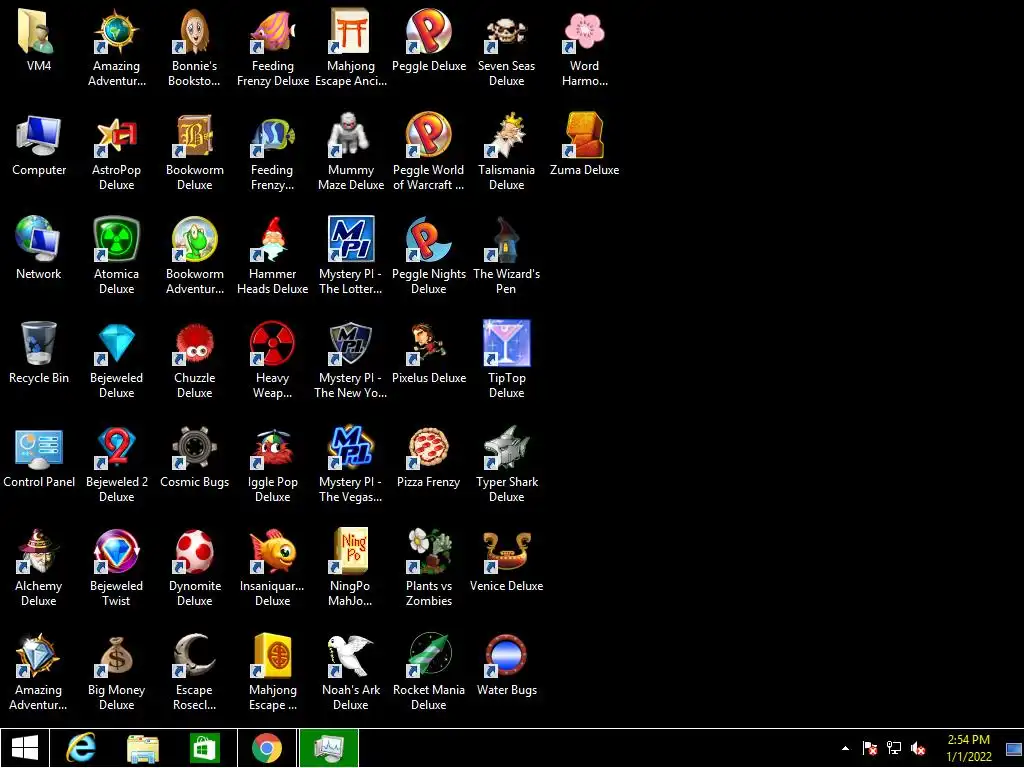Screen dimensions: 1024x768
Task: Select Mahjong Escape yellow tile icon
Action: point(272,655)
